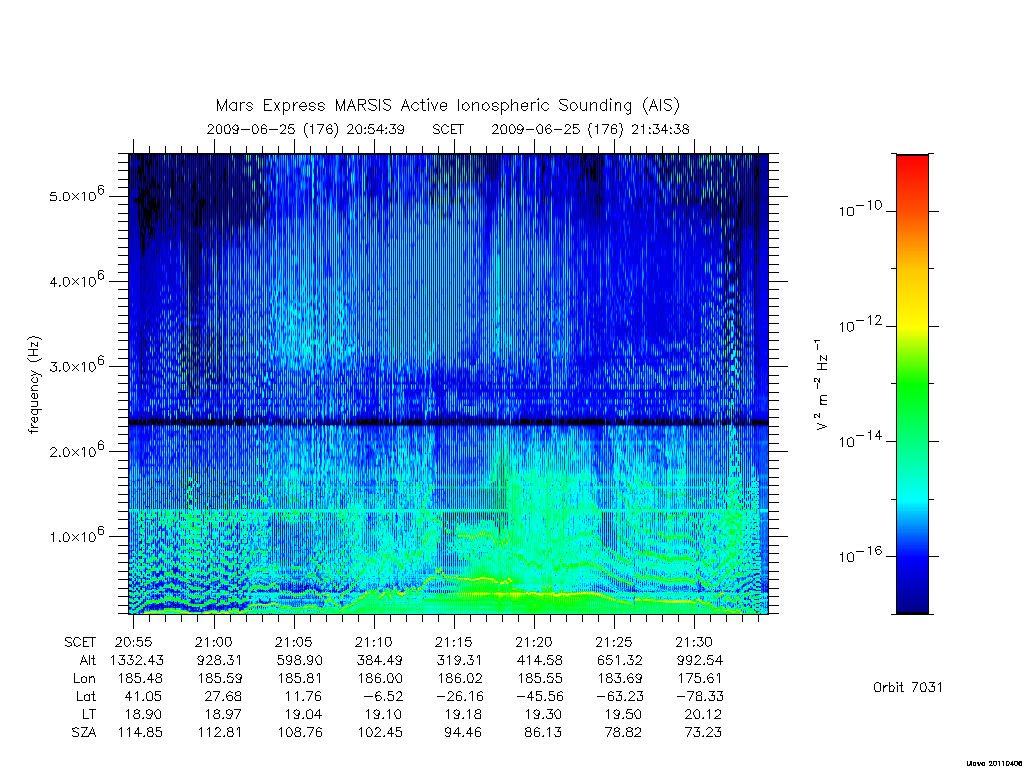Viewport: 1024px width, 768px height.
Task: Click the 10^-12 yellow level on colorbar
Action: coord(912,326)
